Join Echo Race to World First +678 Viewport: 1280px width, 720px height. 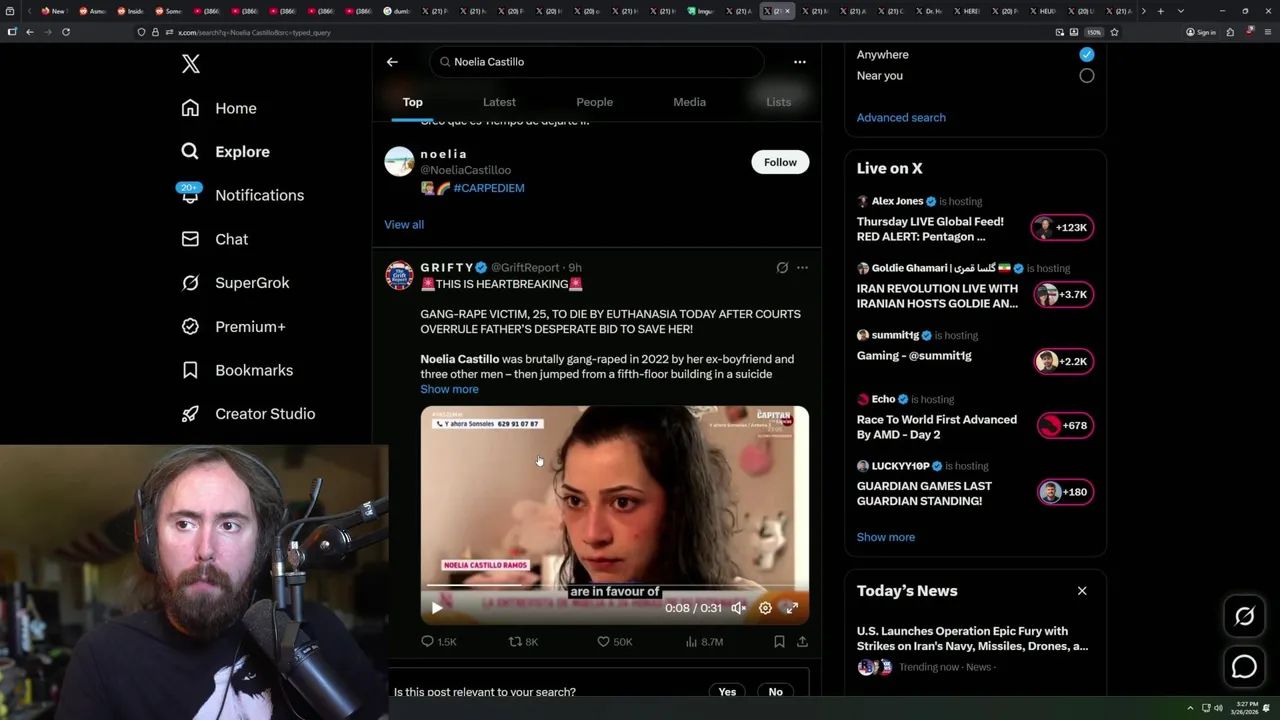[1065, 426]
